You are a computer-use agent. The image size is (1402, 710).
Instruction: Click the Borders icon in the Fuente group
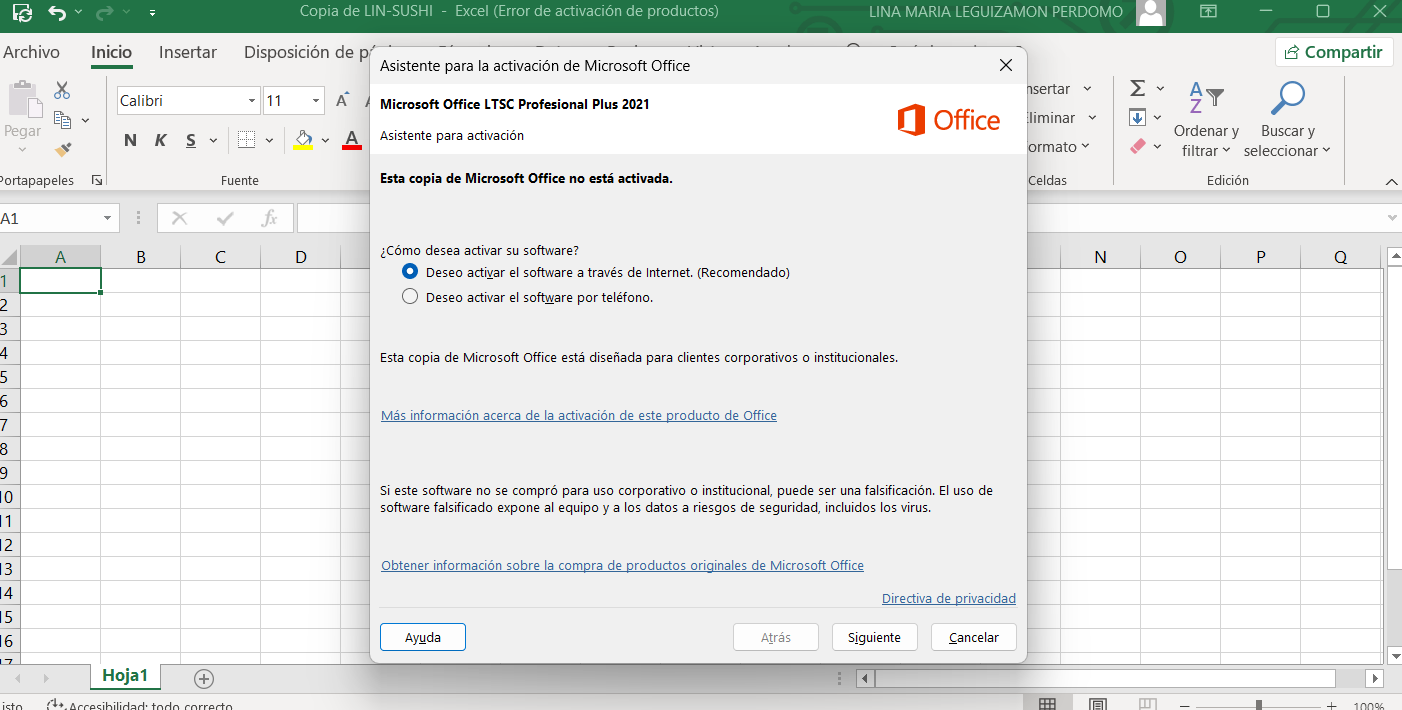[x=246, y=140]
